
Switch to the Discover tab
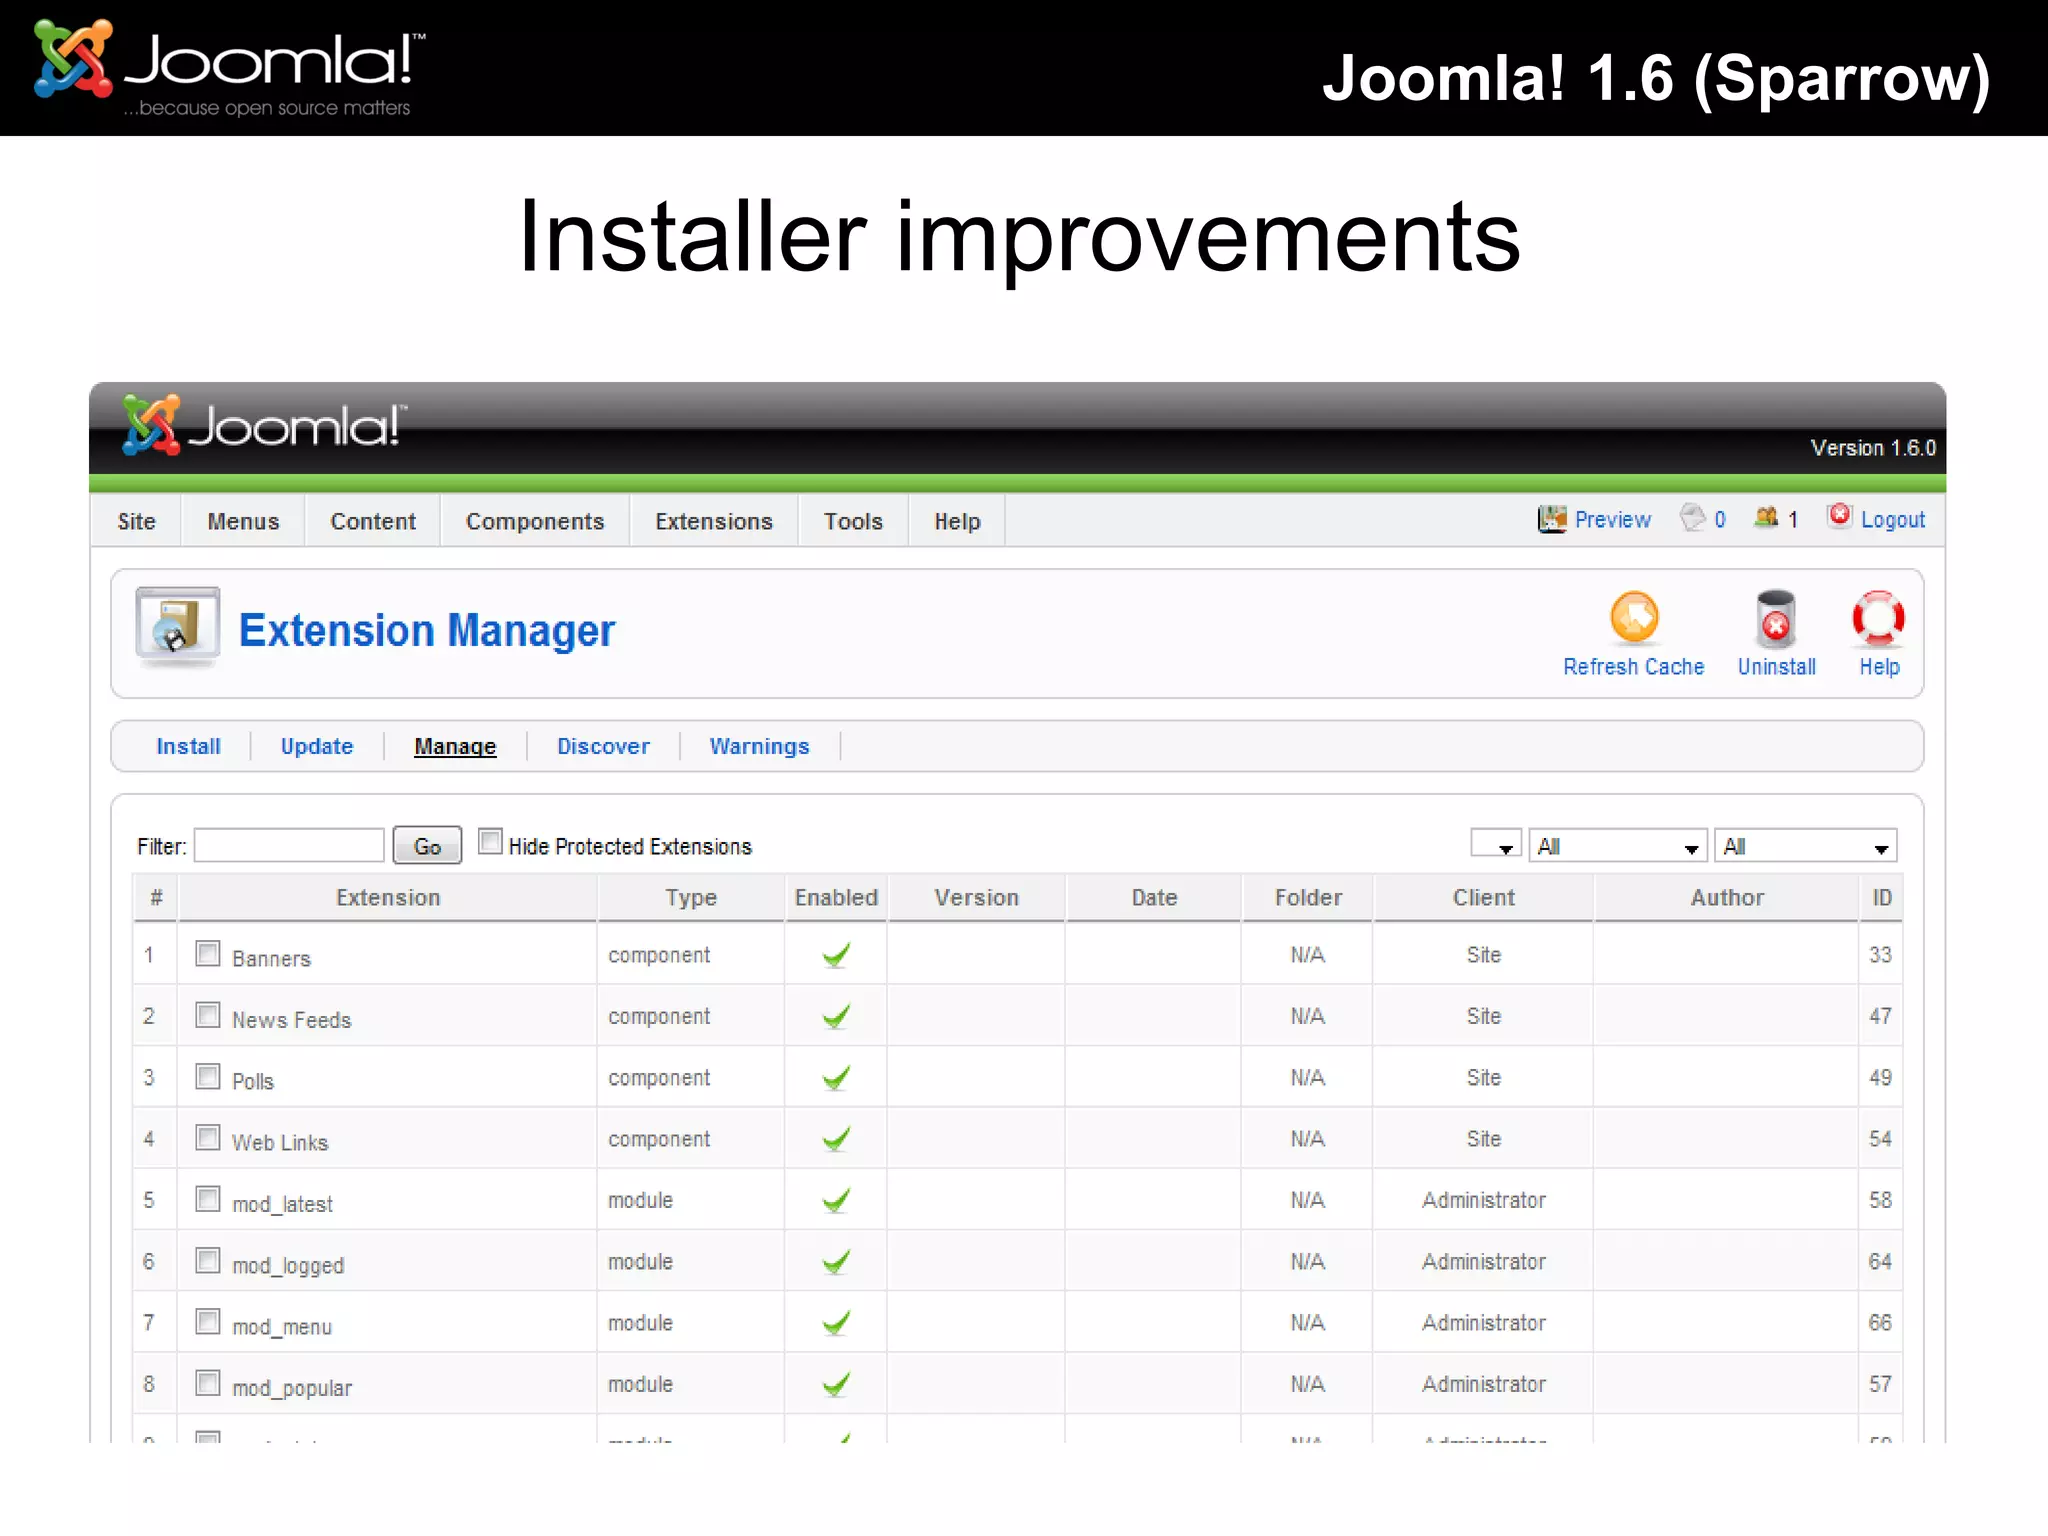click(x=603, y=746)
